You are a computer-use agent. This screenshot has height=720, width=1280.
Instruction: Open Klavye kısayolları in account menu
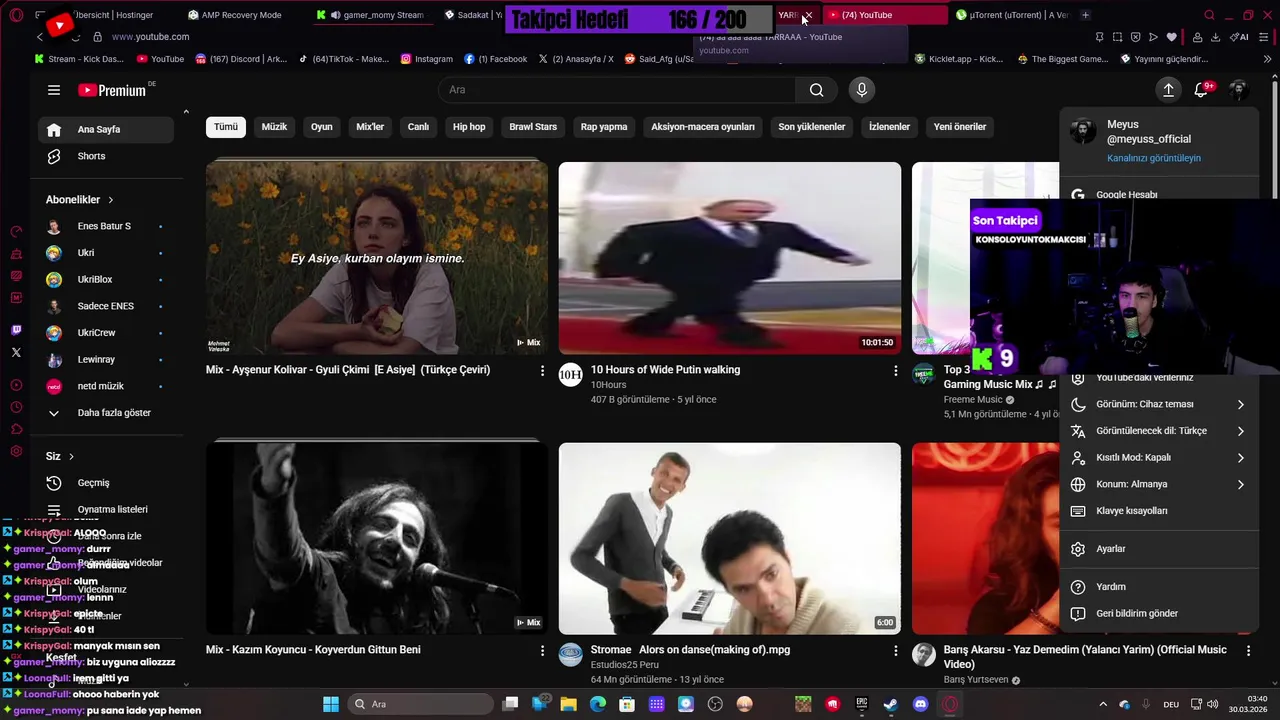1160,511
